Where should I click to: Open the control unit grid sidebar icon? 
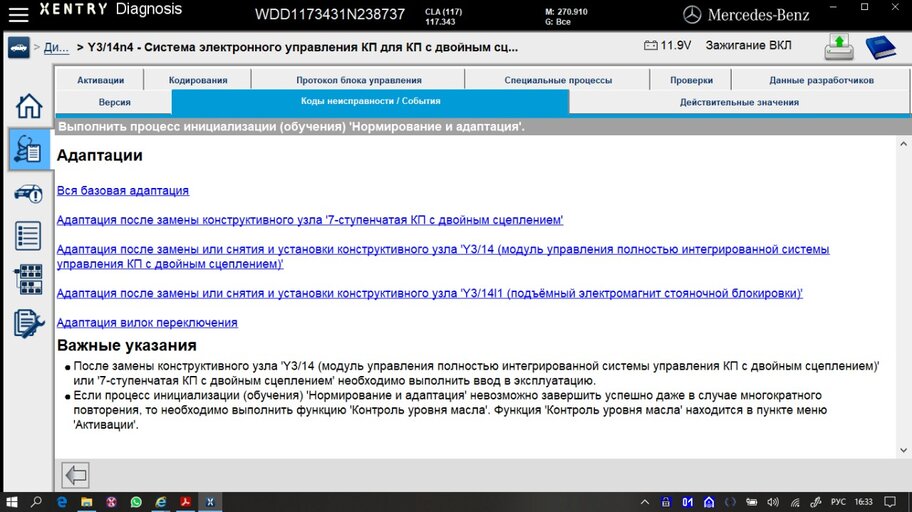(x=28, y=279)
